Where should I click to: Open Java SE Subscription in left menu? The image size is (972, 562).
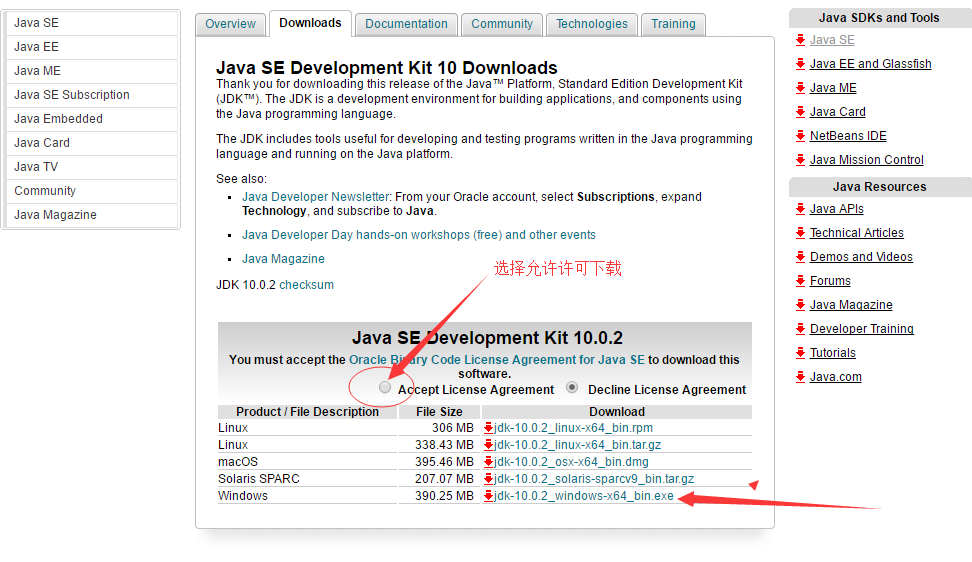(91, 95)
